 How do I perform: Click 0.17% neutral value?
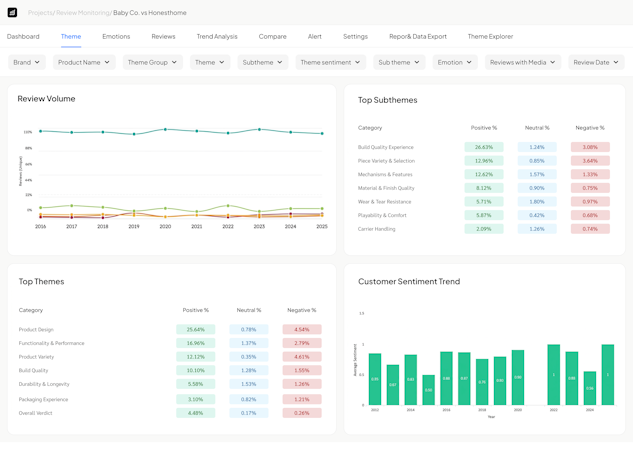(x=249, y=413)
